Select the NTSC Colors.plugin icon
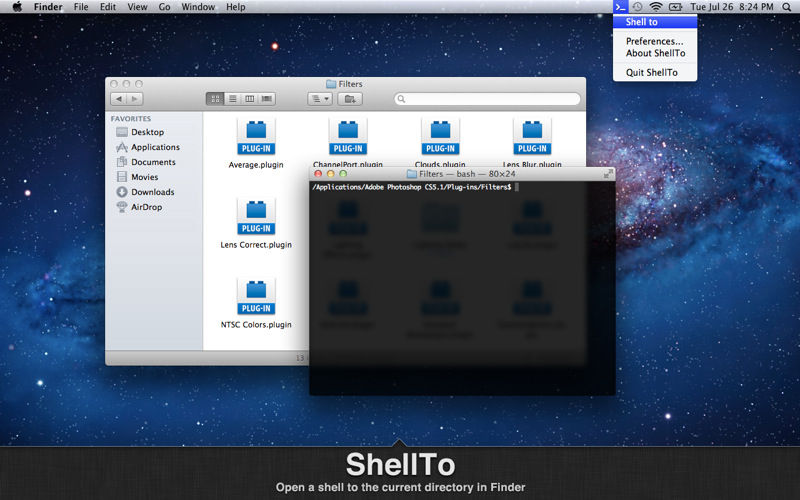800x500 pixels. pos(256,296)
